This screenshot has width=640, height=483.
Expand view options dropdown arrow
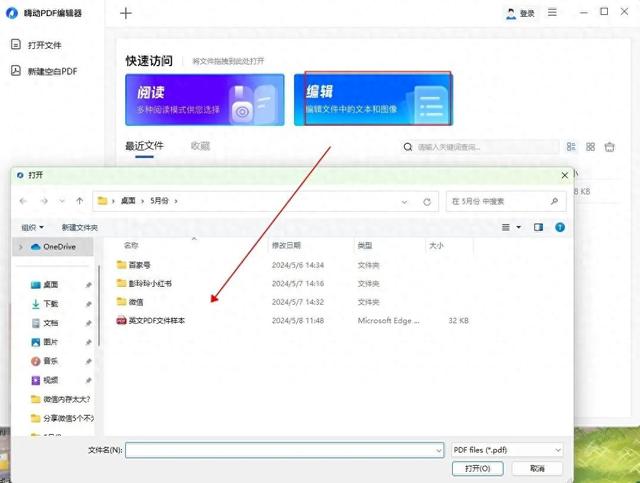pyautogui.click(x=519, y=227)
